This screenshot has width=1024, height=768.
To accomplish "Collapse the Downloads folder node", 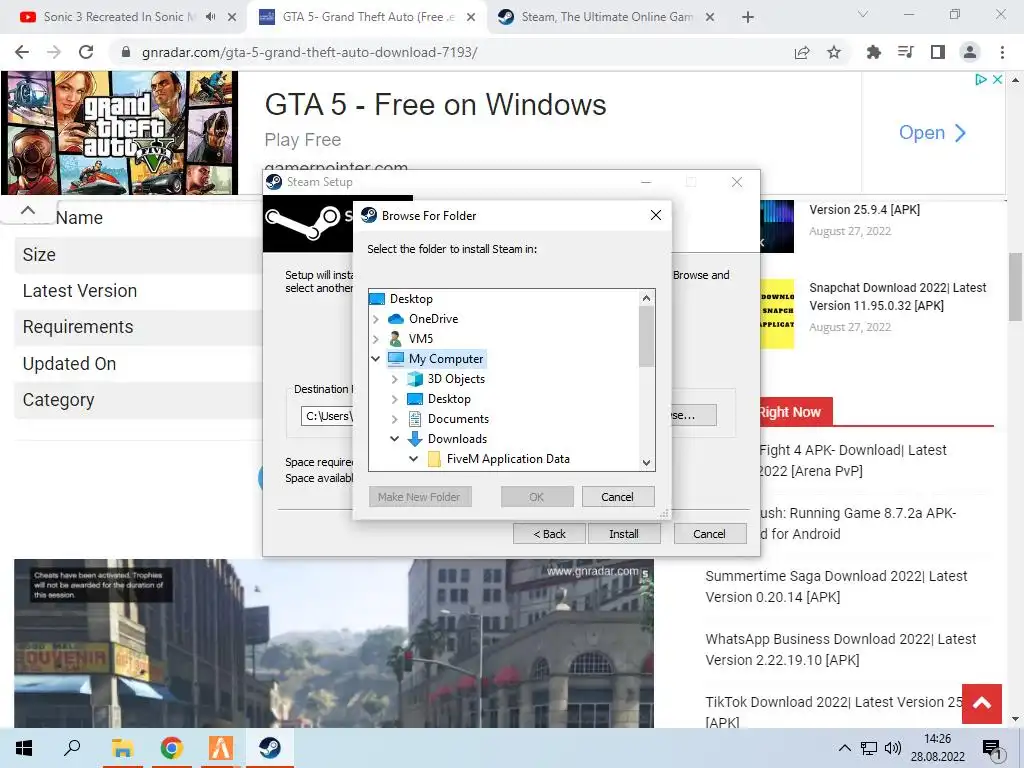I will pos(394,439).
